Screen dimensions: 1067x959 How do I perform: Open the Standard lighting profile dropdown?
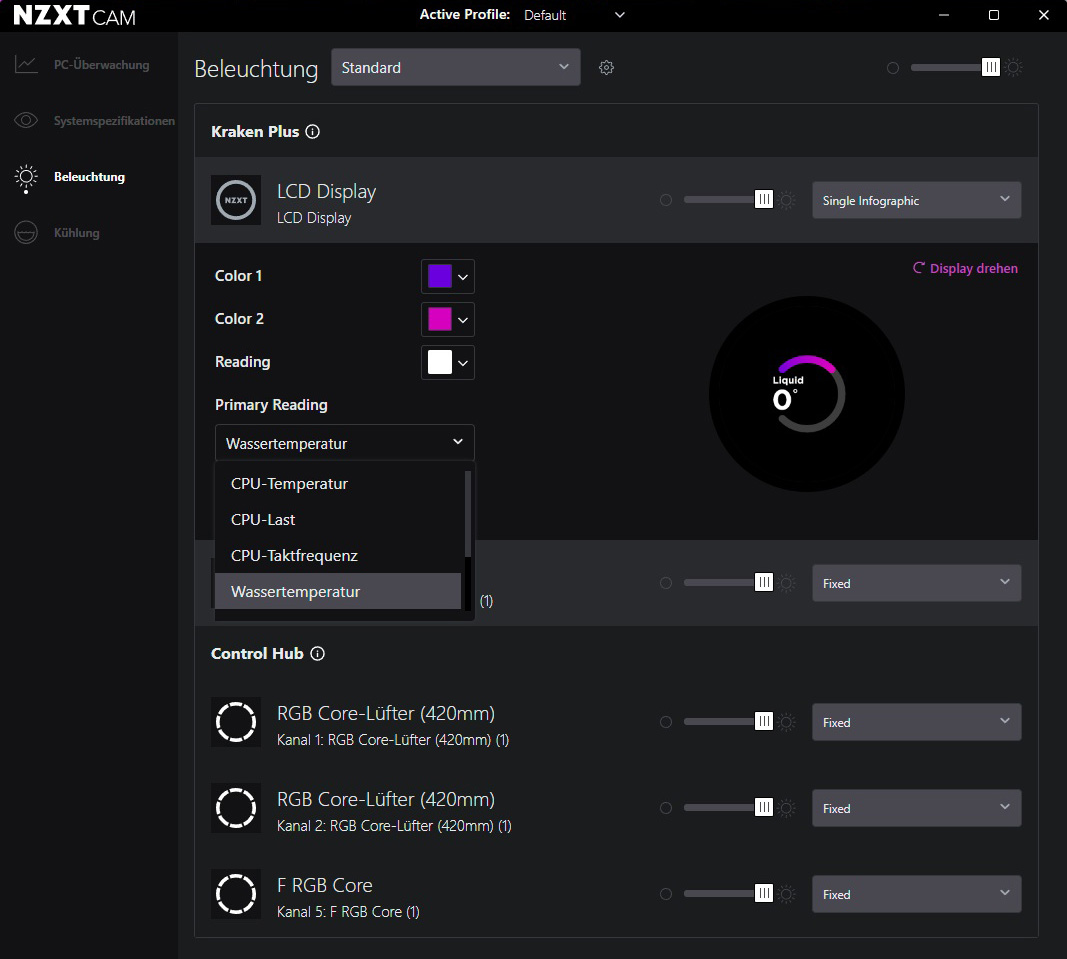(x=455, y=67)
